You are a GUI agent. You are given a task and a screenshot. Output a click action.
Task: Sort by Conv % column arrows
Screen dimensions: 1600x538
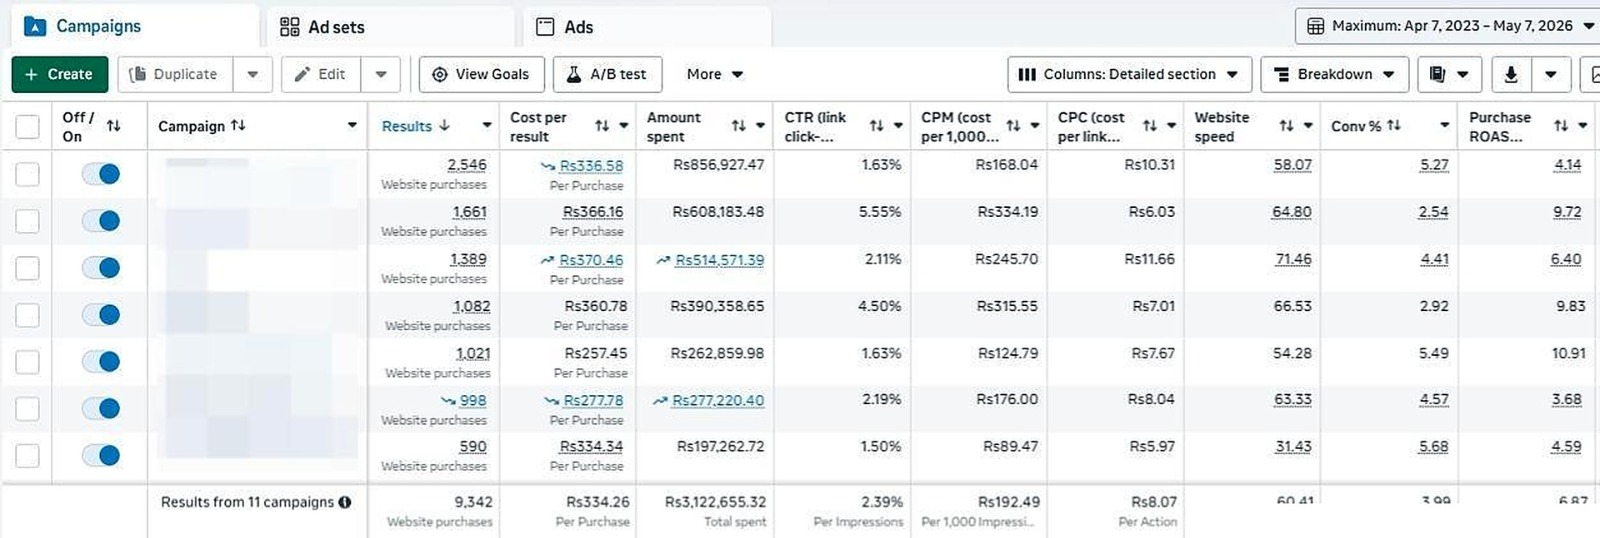point(1394,126)
